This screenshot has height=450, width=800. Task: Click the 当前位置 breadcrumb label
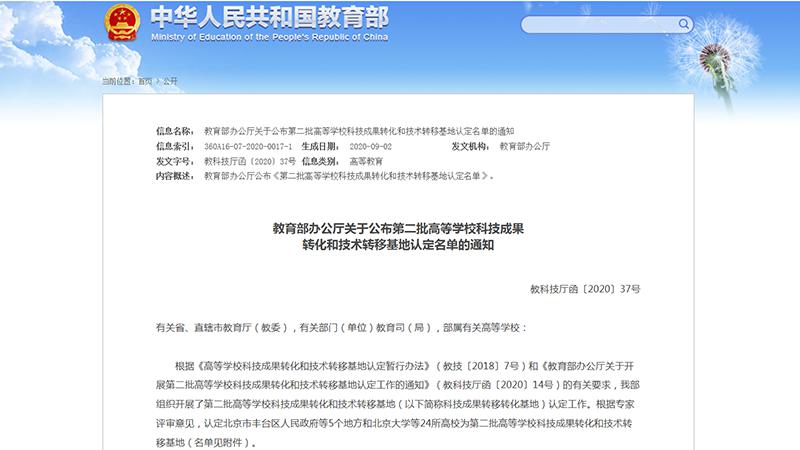pos(116,81)
